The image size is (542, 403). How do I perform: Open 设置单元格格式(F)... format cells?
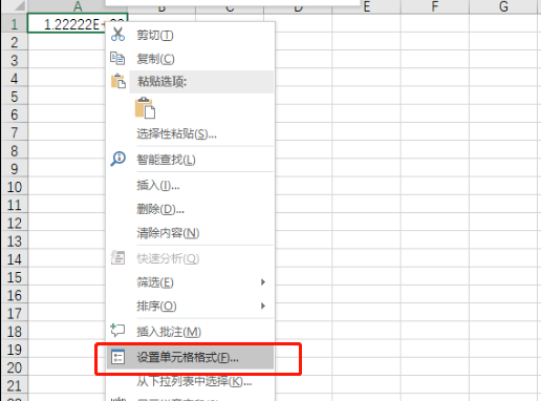click(x=190, y=357)
